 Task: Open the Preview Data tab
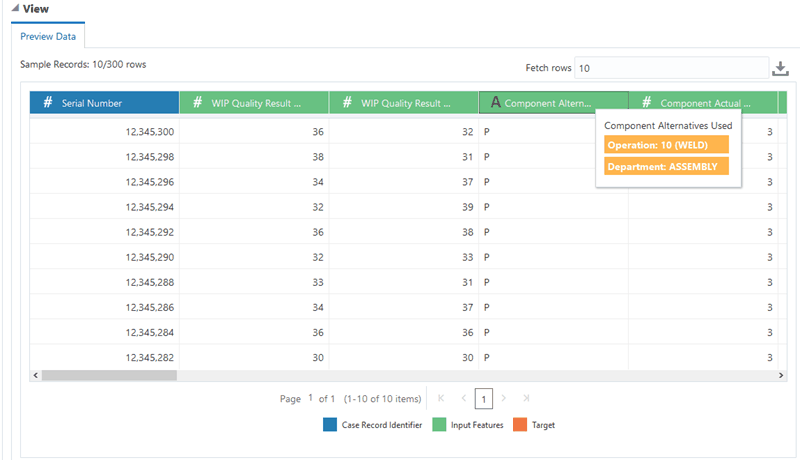click(48, 36)
